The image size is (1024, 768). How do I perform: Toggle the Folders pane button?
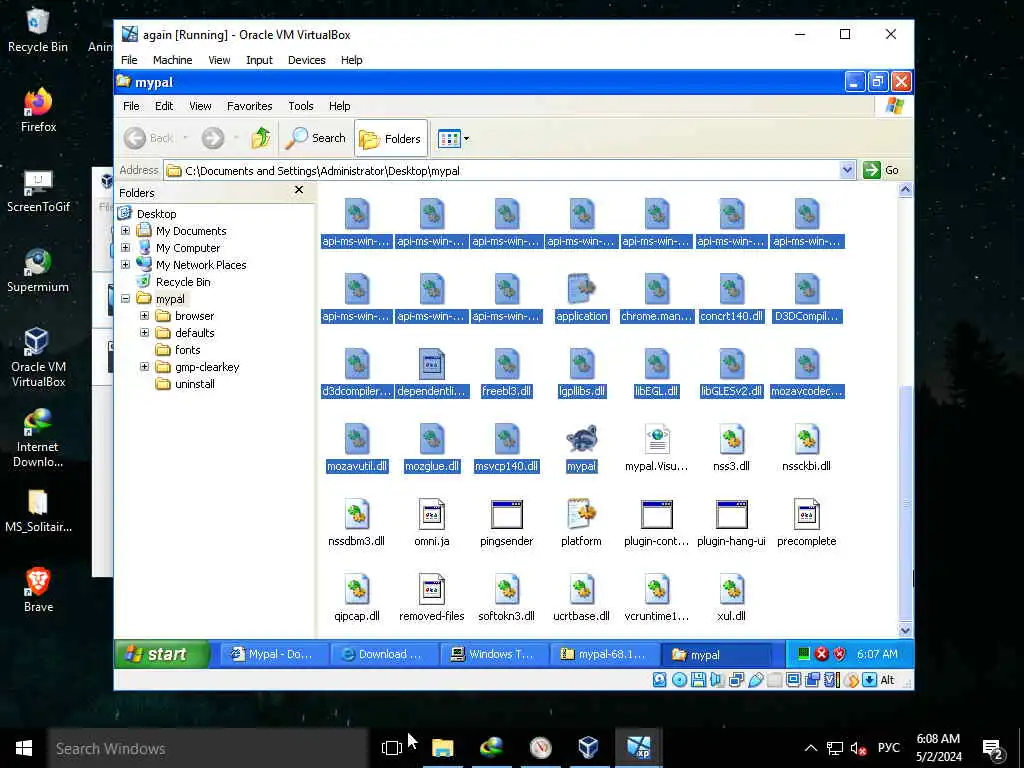coord(391,138)
